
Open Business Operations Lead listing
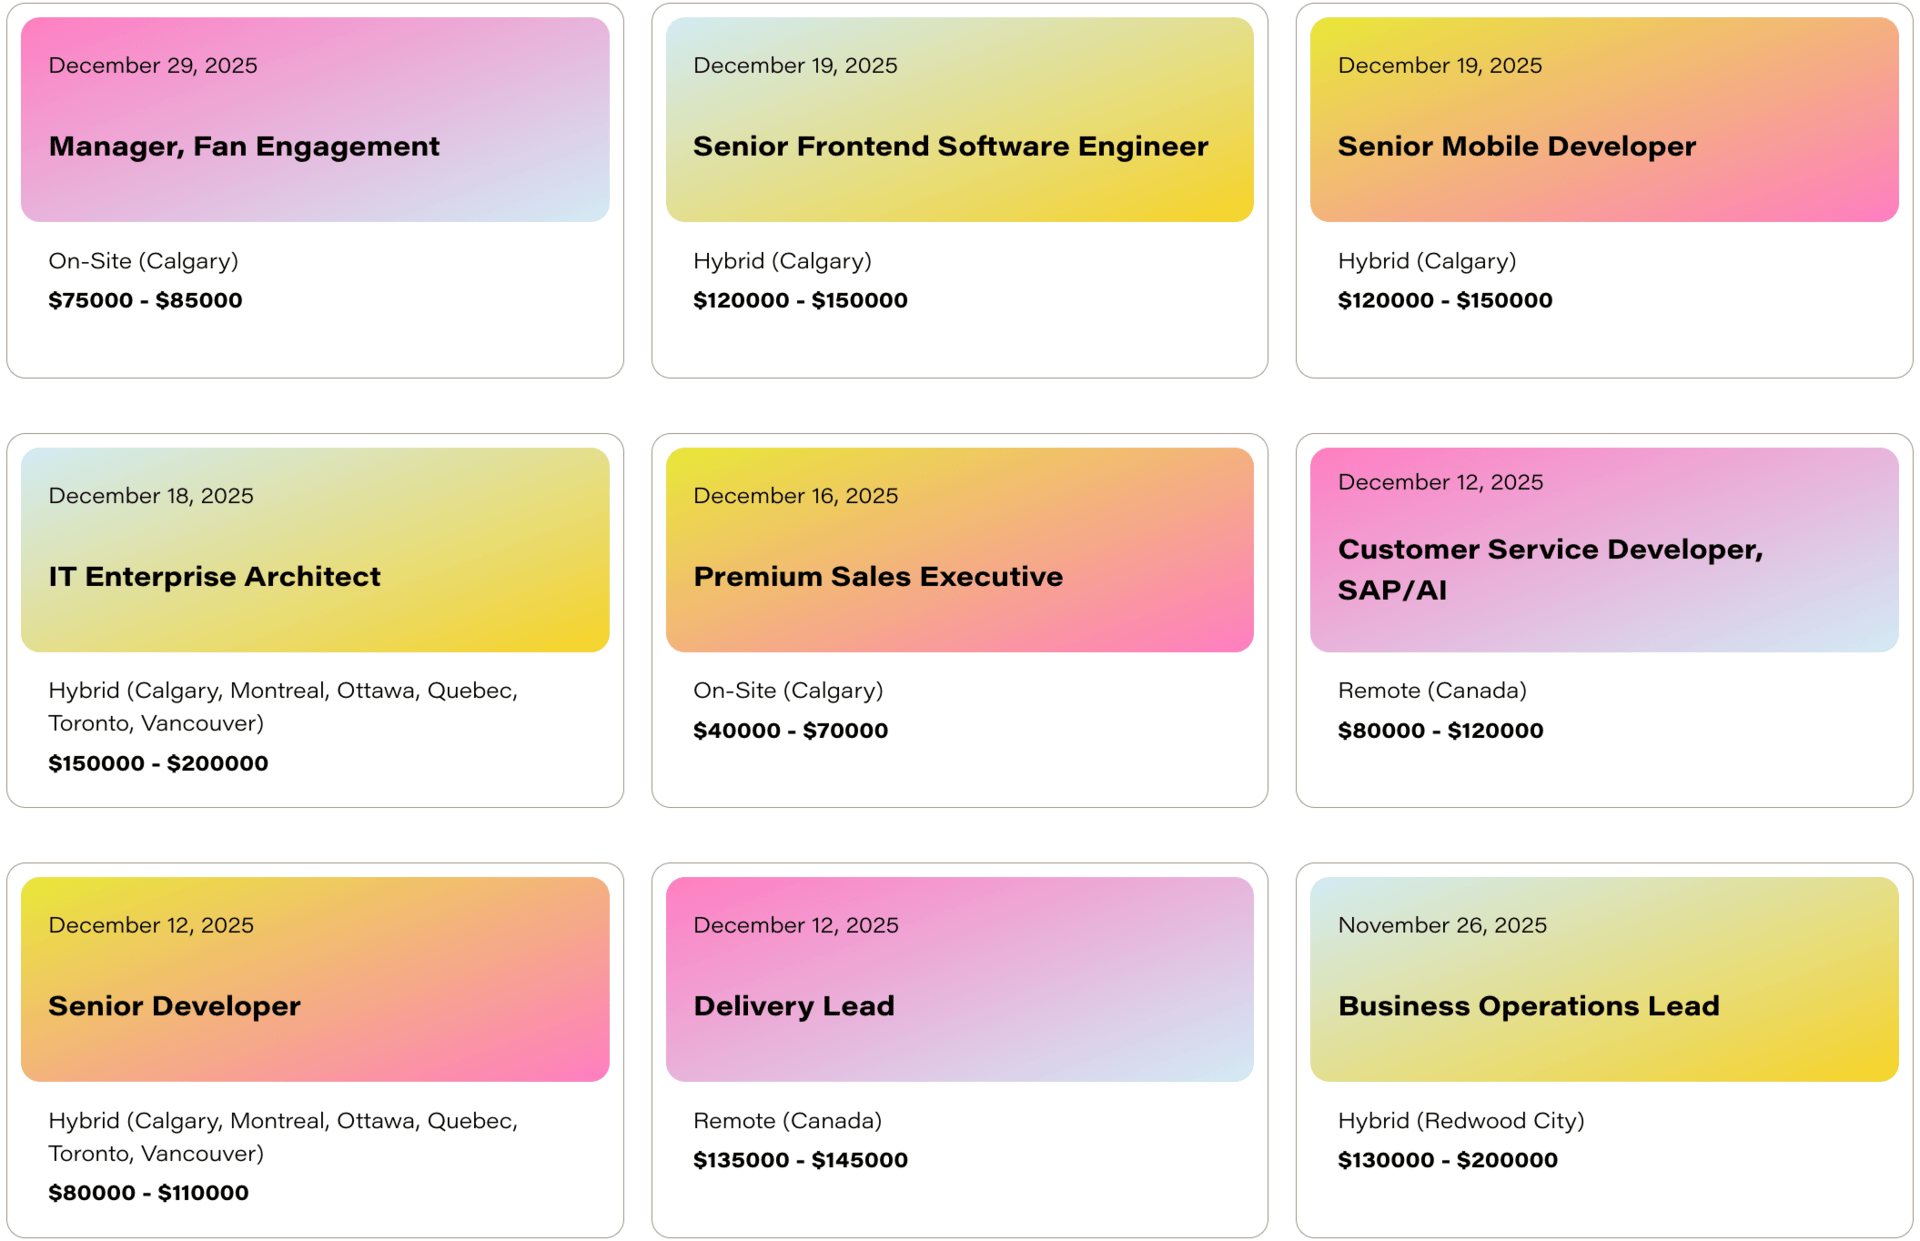point(1528,1006)
